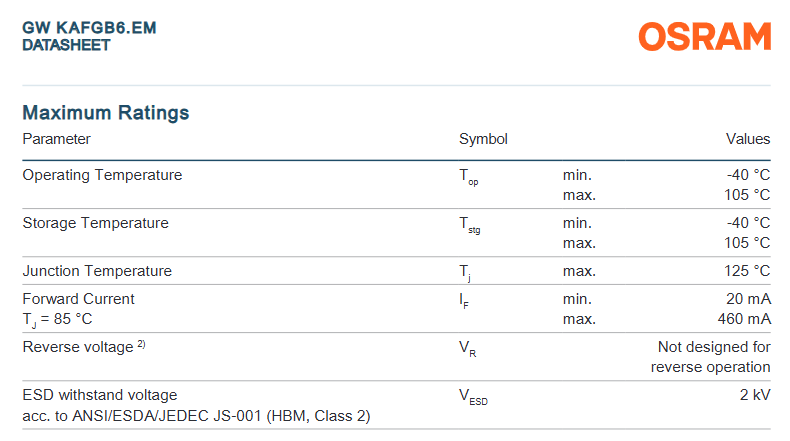Open footnote 2 next to Reverse voltage

pos(142,344)
